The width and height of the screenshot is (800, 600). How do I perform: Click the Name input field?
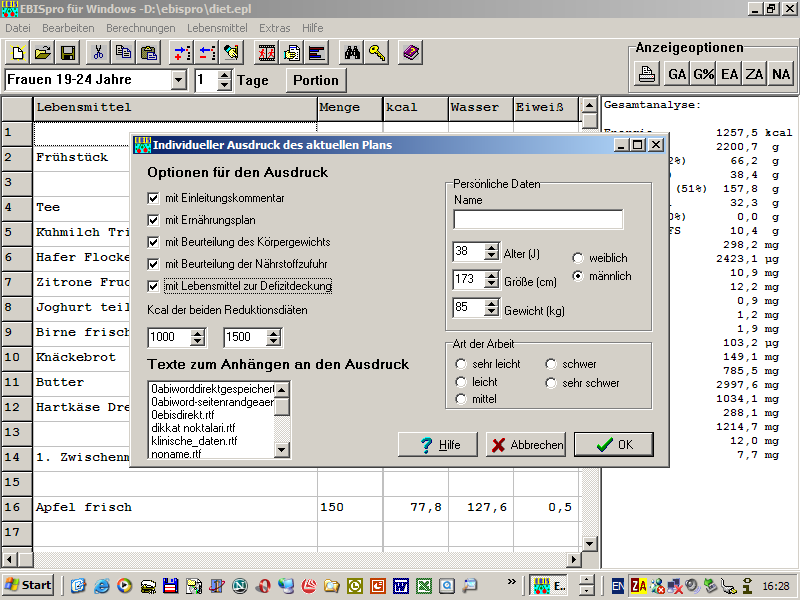point(538,219)
